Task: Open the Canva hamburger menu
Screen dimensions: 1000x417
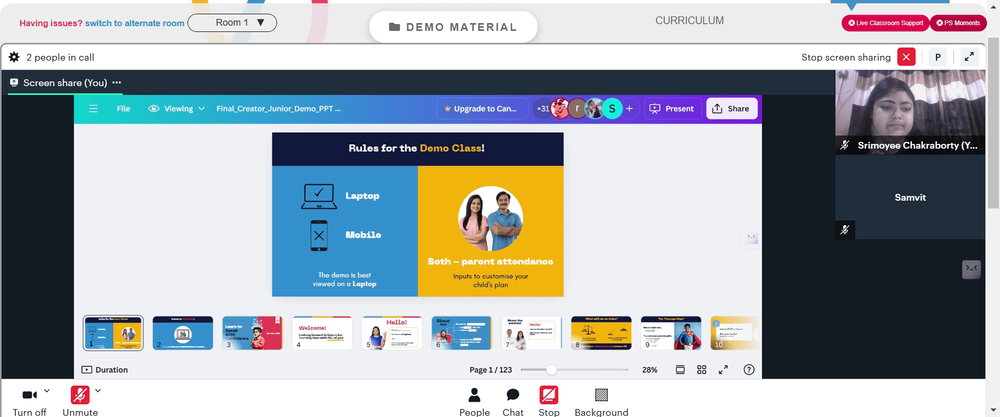Action: pos(93,108)
